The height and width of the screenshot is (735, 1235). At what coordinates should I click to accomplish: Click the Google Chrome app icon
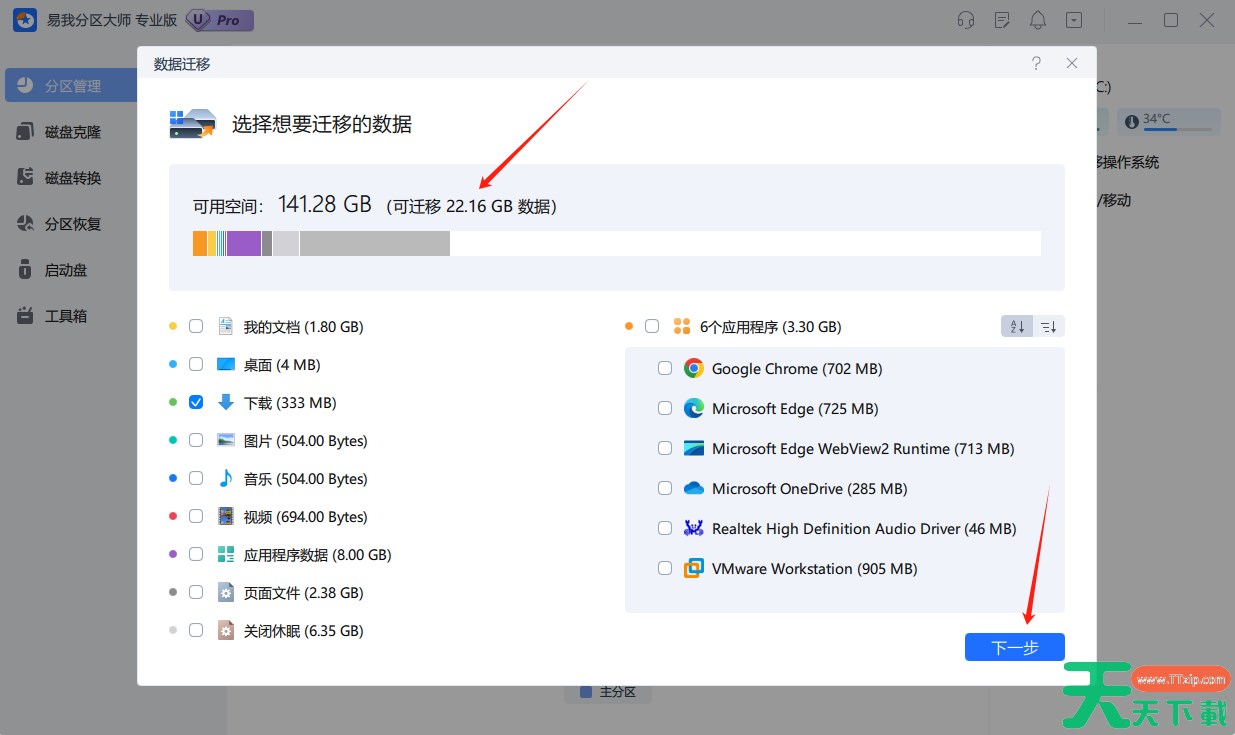pyautogui.click(x=693, y=369)
